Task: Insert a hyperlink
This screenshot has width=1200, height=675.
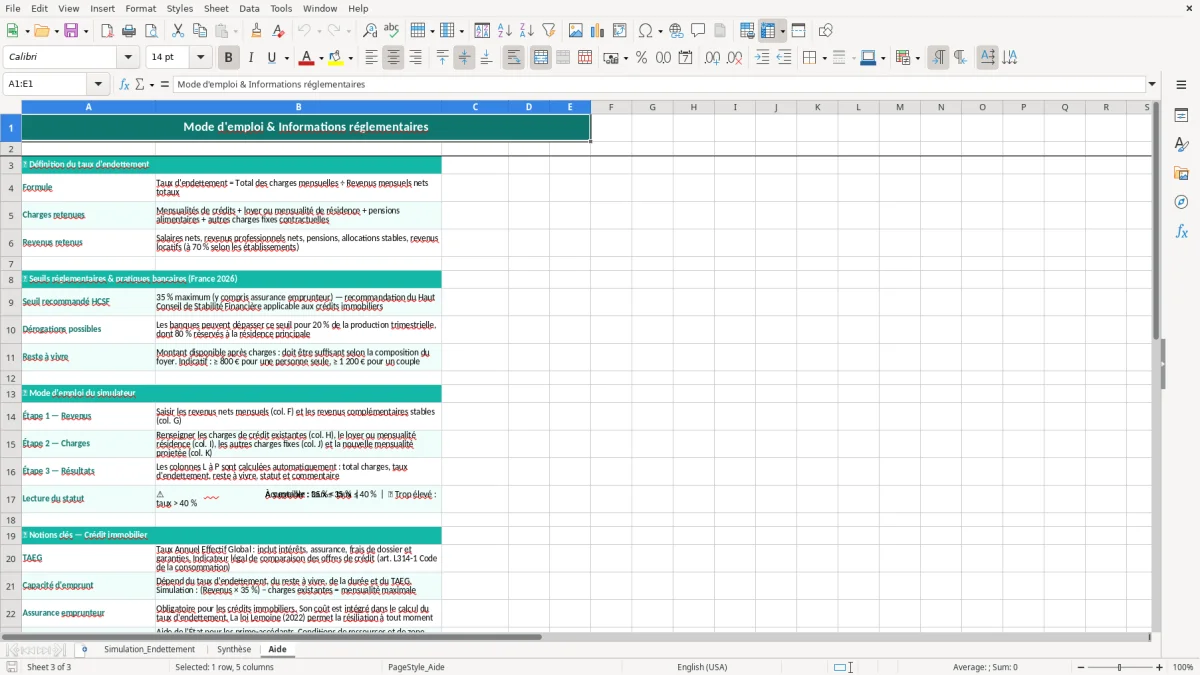Action: (676, 31)
